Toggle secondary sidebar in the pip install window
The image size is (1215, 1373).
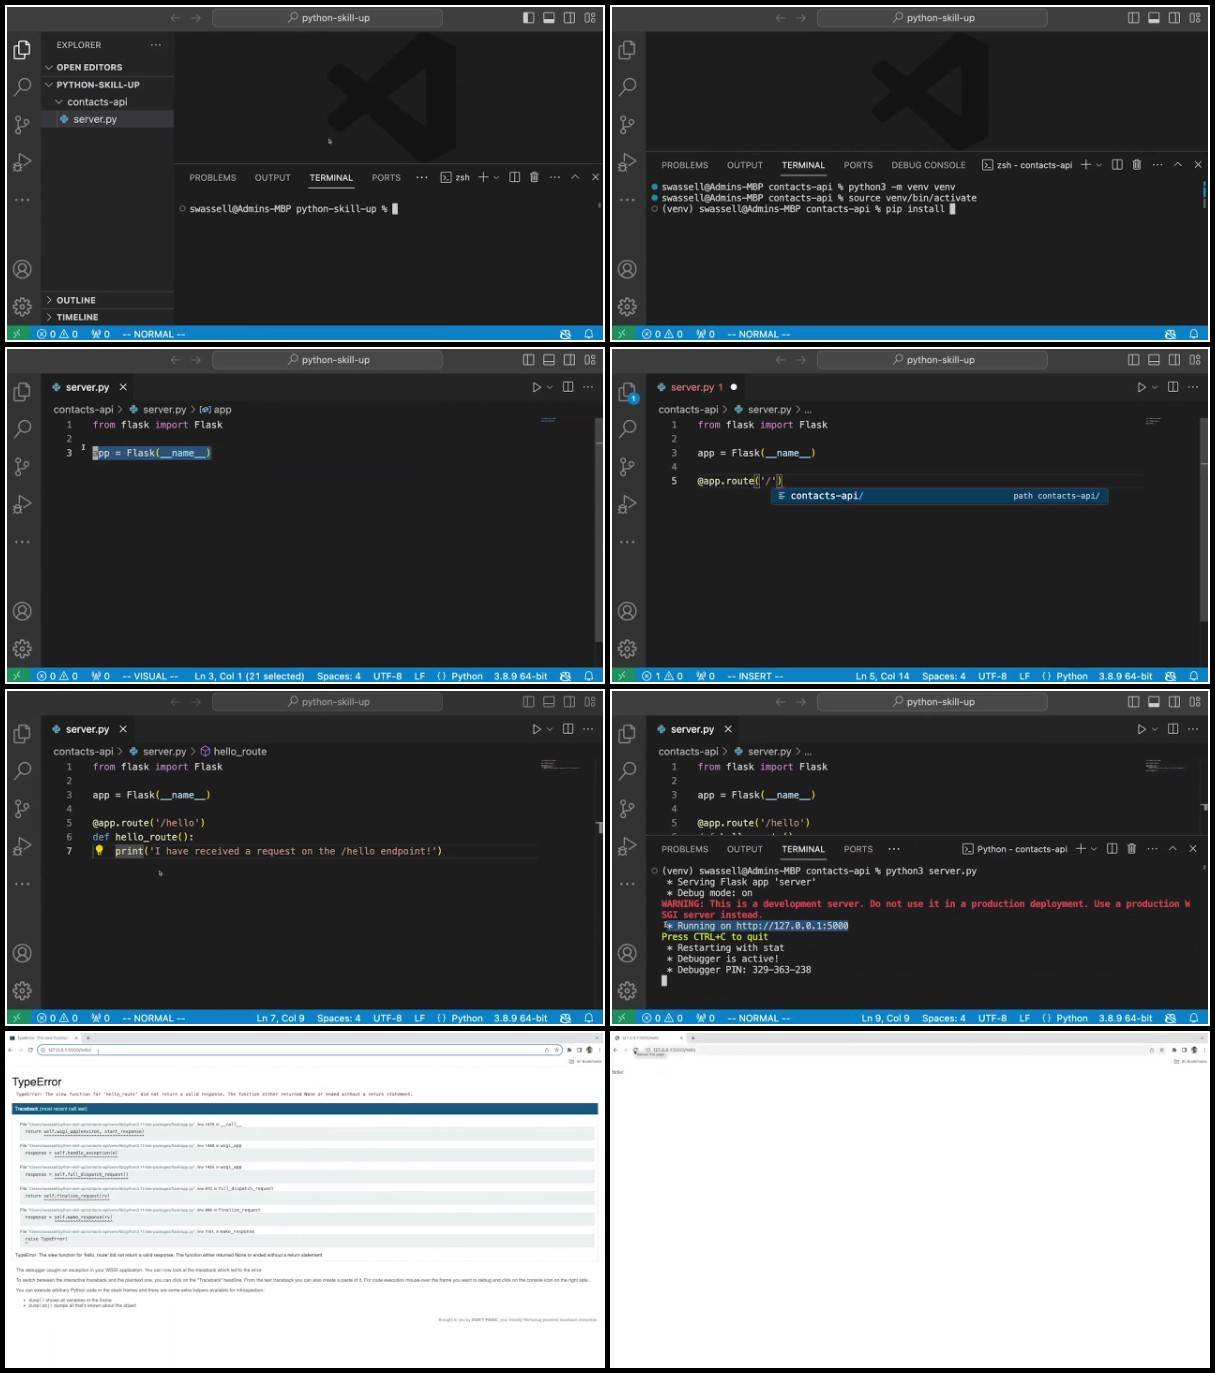[1174, 18]
